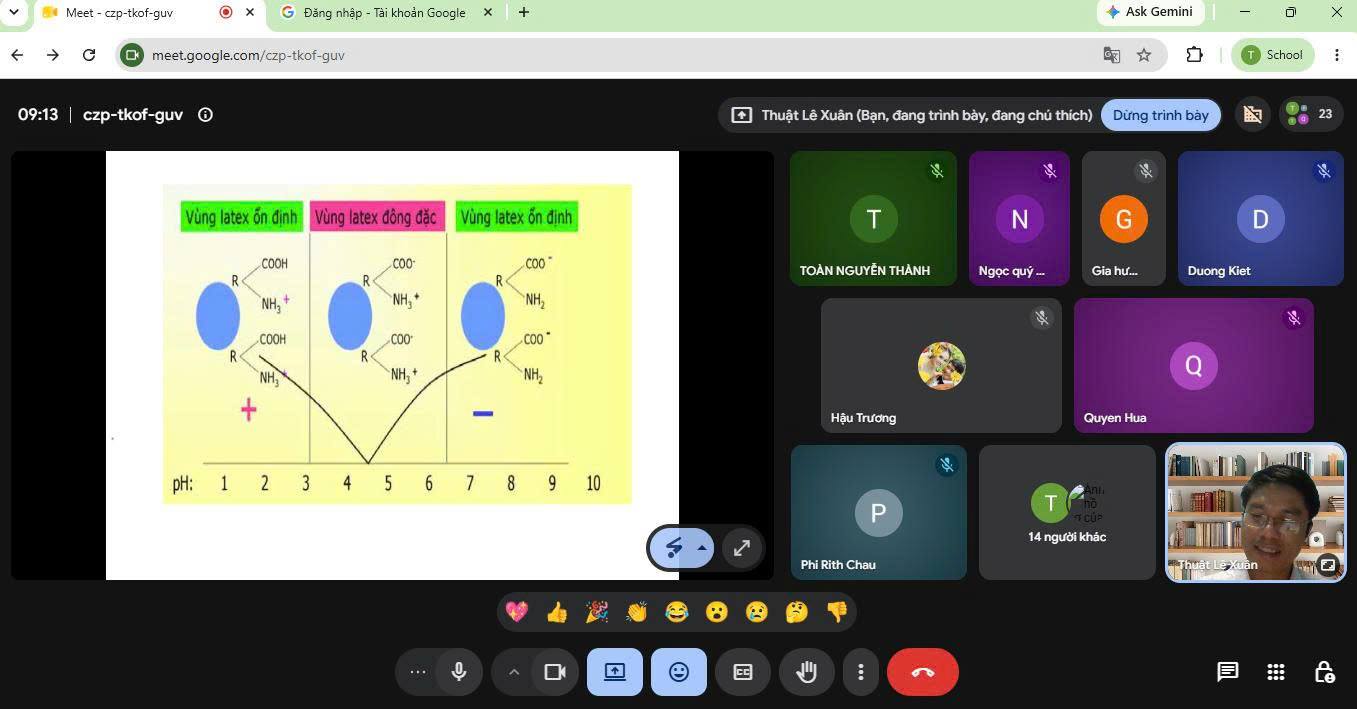Expand audio and video settings chevron
The width and height of the screenshot is (1357, 709).
514,672
